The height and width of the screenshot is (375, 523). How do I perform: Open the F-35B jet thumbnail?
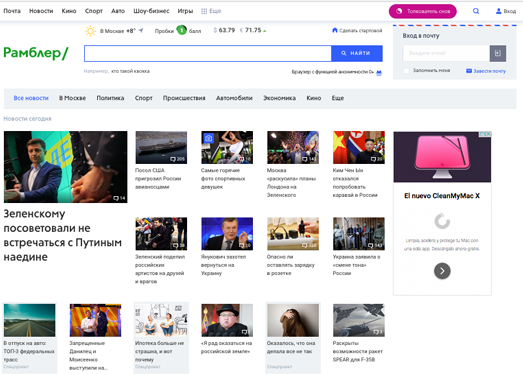click(359, 320)
